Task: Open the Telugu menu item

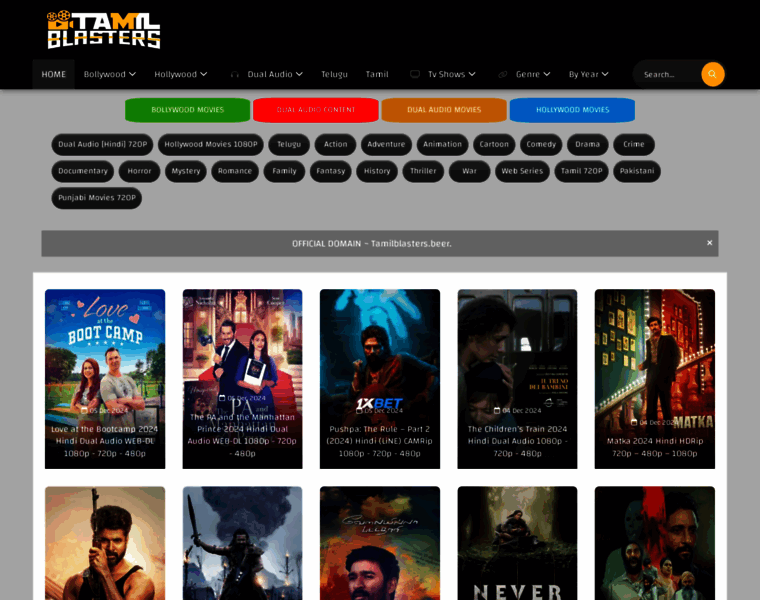Action: point(334,74)
